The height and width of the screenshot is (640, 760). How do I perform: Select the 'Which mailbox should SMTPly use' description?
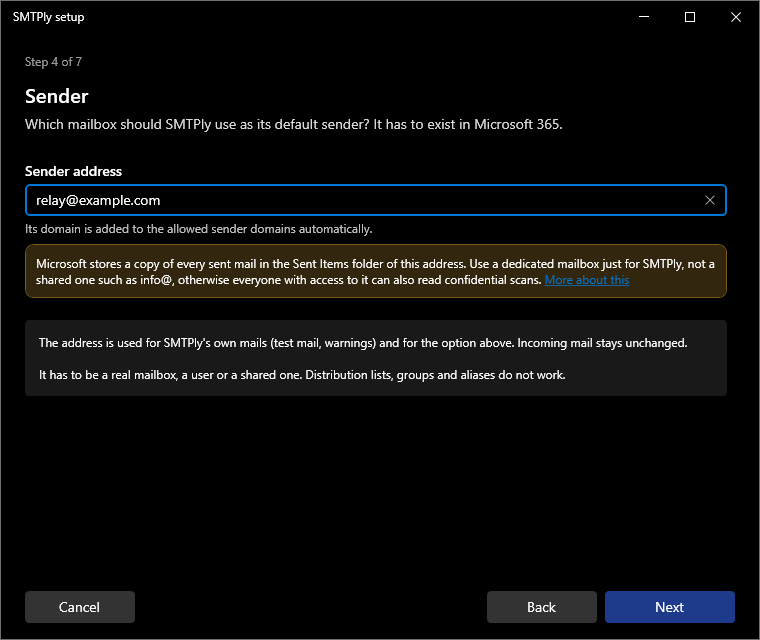coord(294,125)
